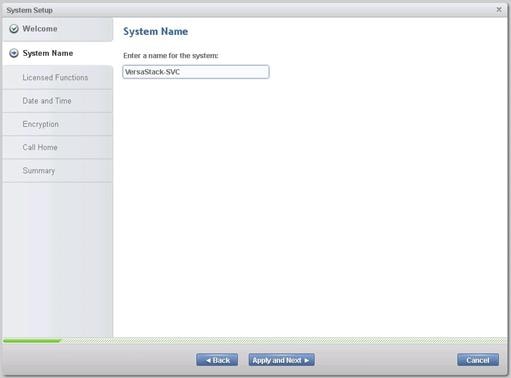Go to Licensed Functions step
This screenshot has height=378, width=511.
pos(58,77)
